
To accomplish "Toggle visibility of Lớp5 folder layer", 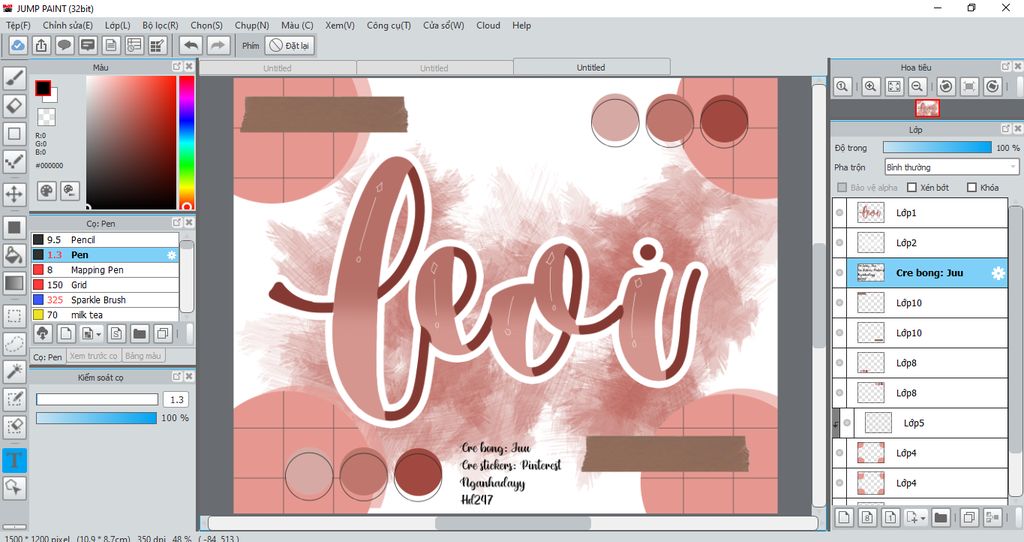I will pos(847,423).
